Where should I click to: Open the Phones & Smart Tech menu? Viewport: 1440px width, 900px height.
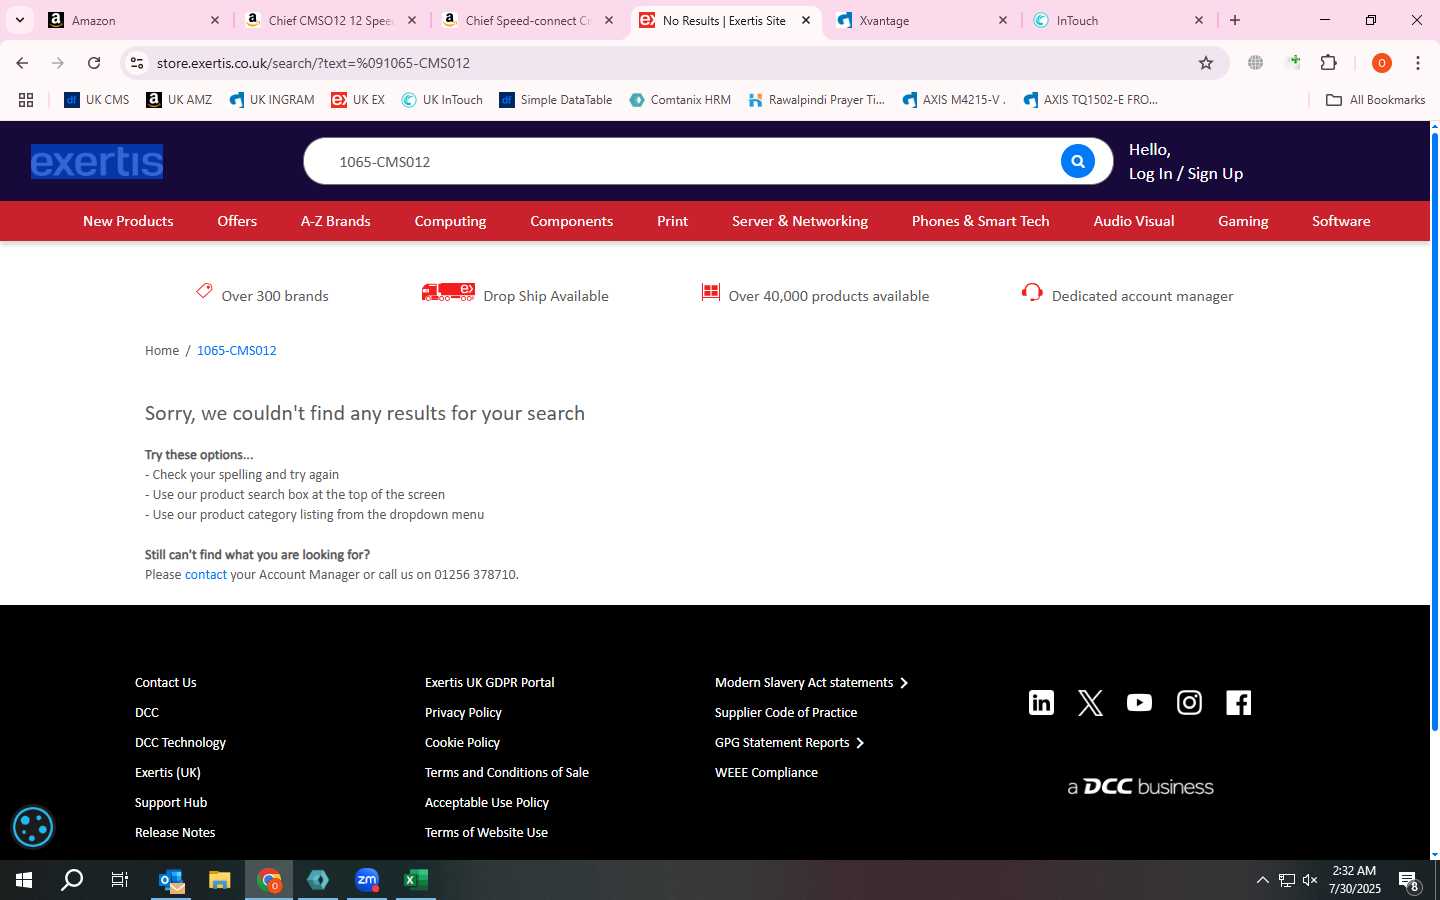pos(981,221)
